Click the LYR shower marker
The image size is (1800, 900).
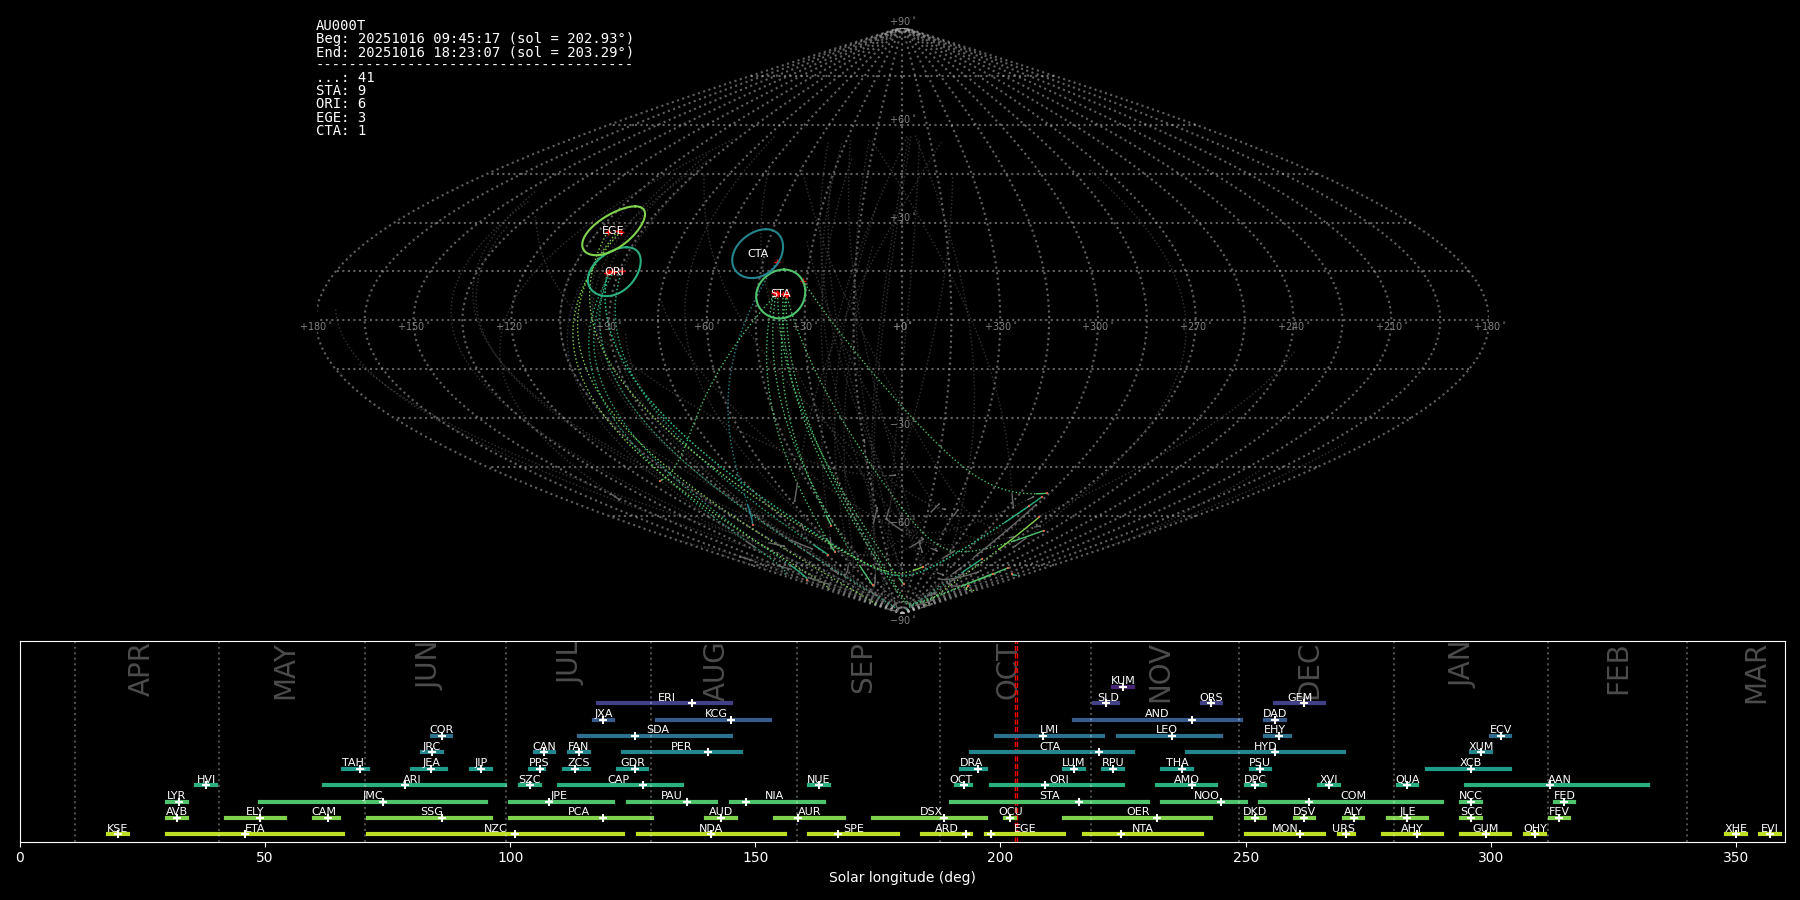click(x=179, y=801)
